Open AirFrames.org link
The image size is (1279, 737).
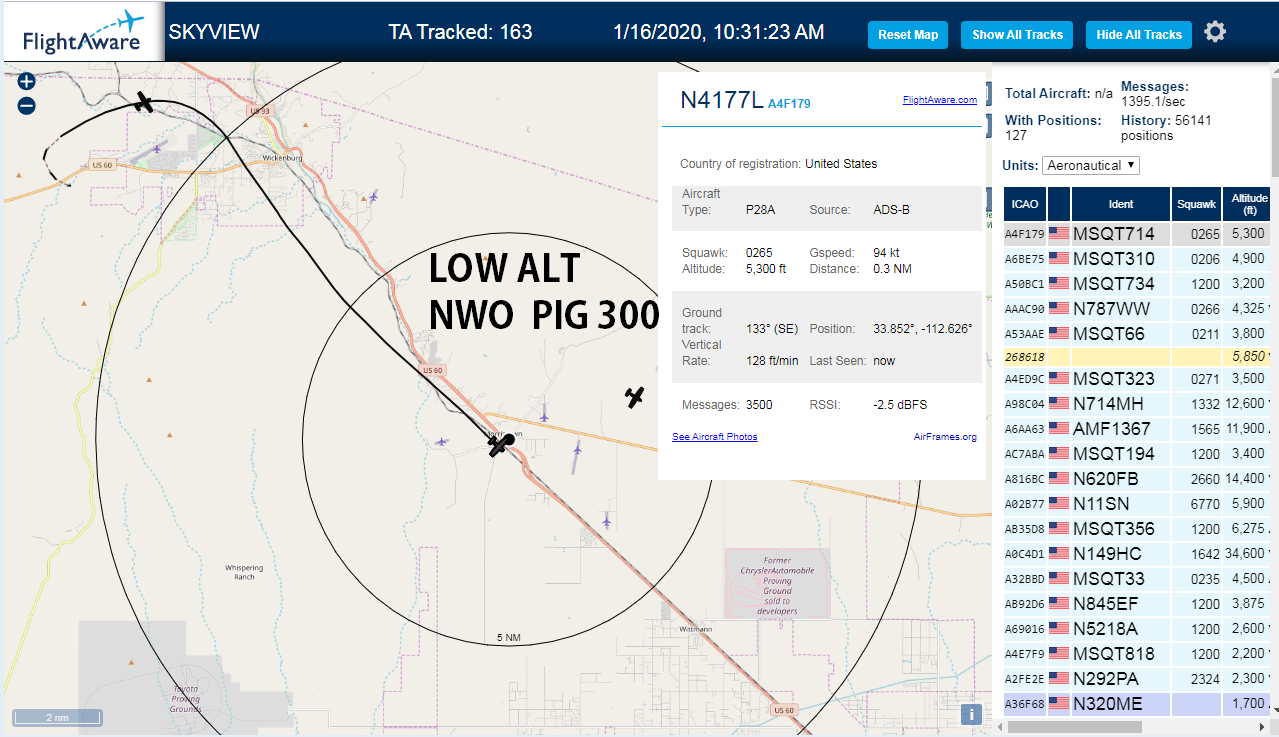(x=945, y=437)
